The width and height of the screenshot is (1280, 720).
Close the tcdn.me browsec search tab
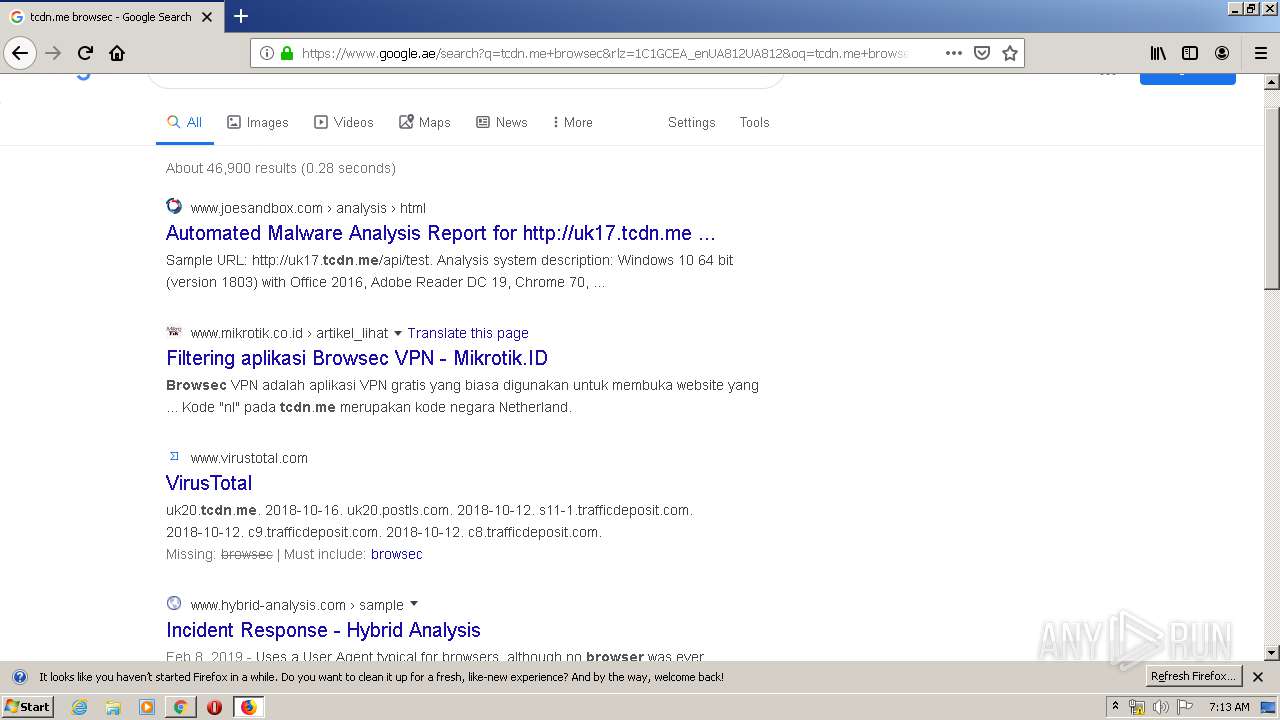point(207,17)
